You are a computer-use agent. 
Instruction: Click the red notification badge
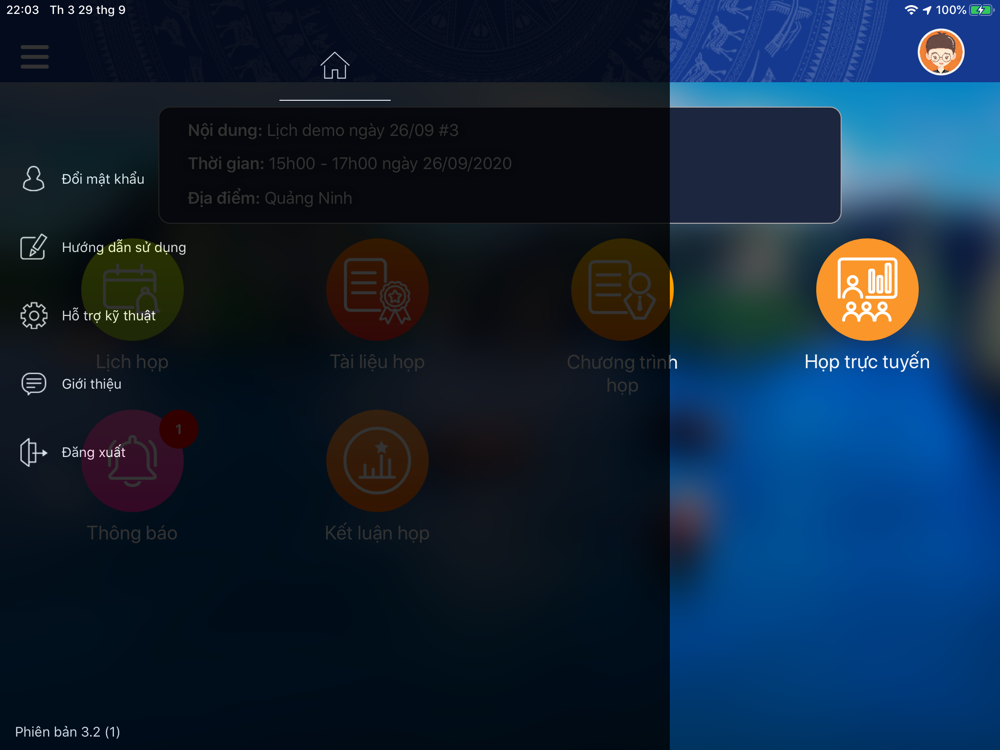point(179,429)
